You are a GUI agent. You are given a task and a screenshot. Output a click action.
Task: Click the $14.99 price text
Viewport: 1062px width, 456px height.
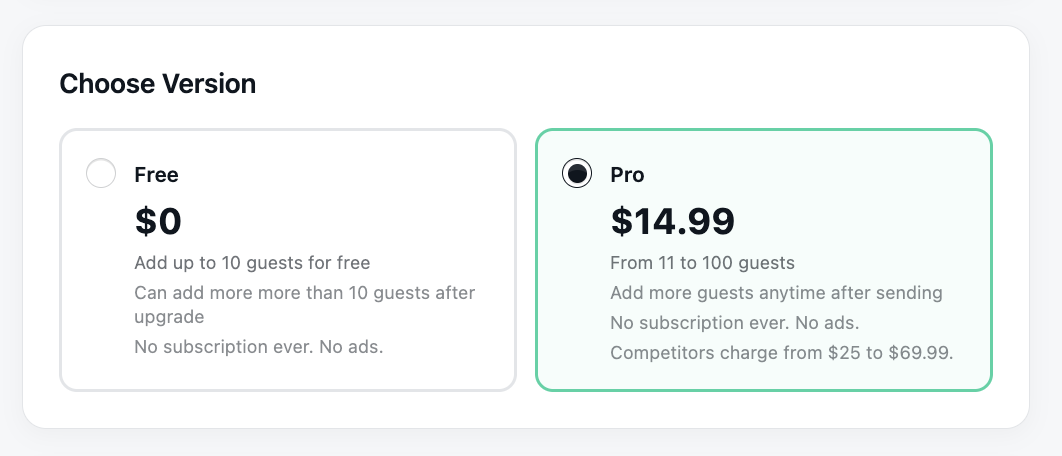[672, 221]
